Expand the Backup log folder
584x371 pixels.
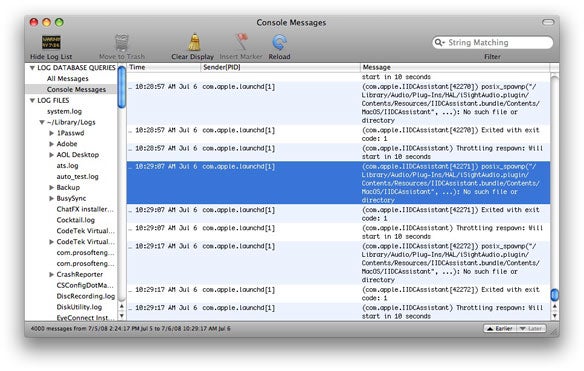click(x=52, y=187)
